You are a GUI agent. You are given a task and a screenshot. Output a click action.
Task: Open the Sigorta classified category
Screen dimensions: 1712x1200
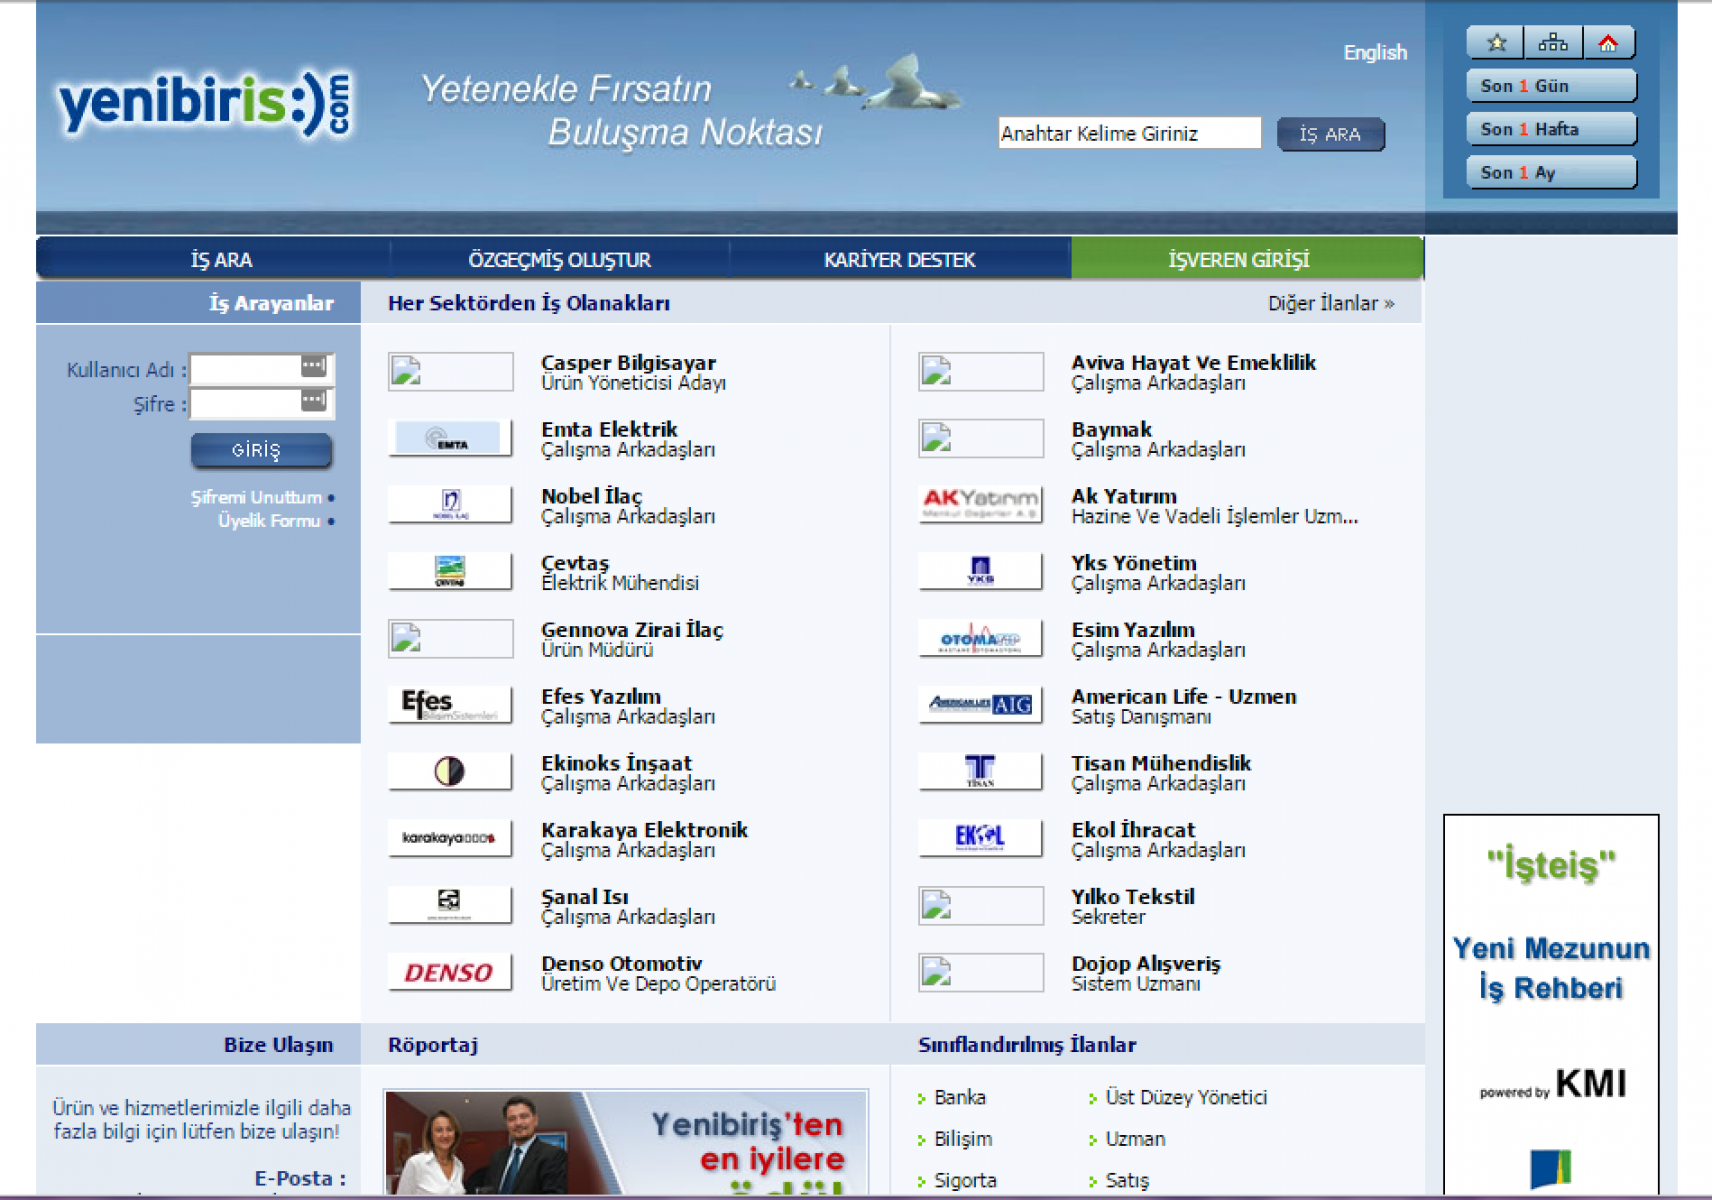point(965,1180)
